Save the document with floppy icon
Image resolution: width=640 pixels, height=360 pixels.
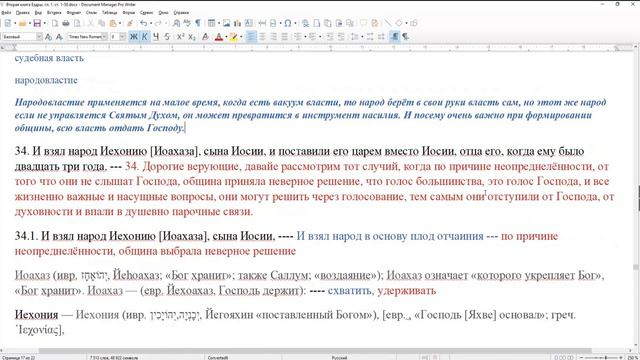[37, 23]
